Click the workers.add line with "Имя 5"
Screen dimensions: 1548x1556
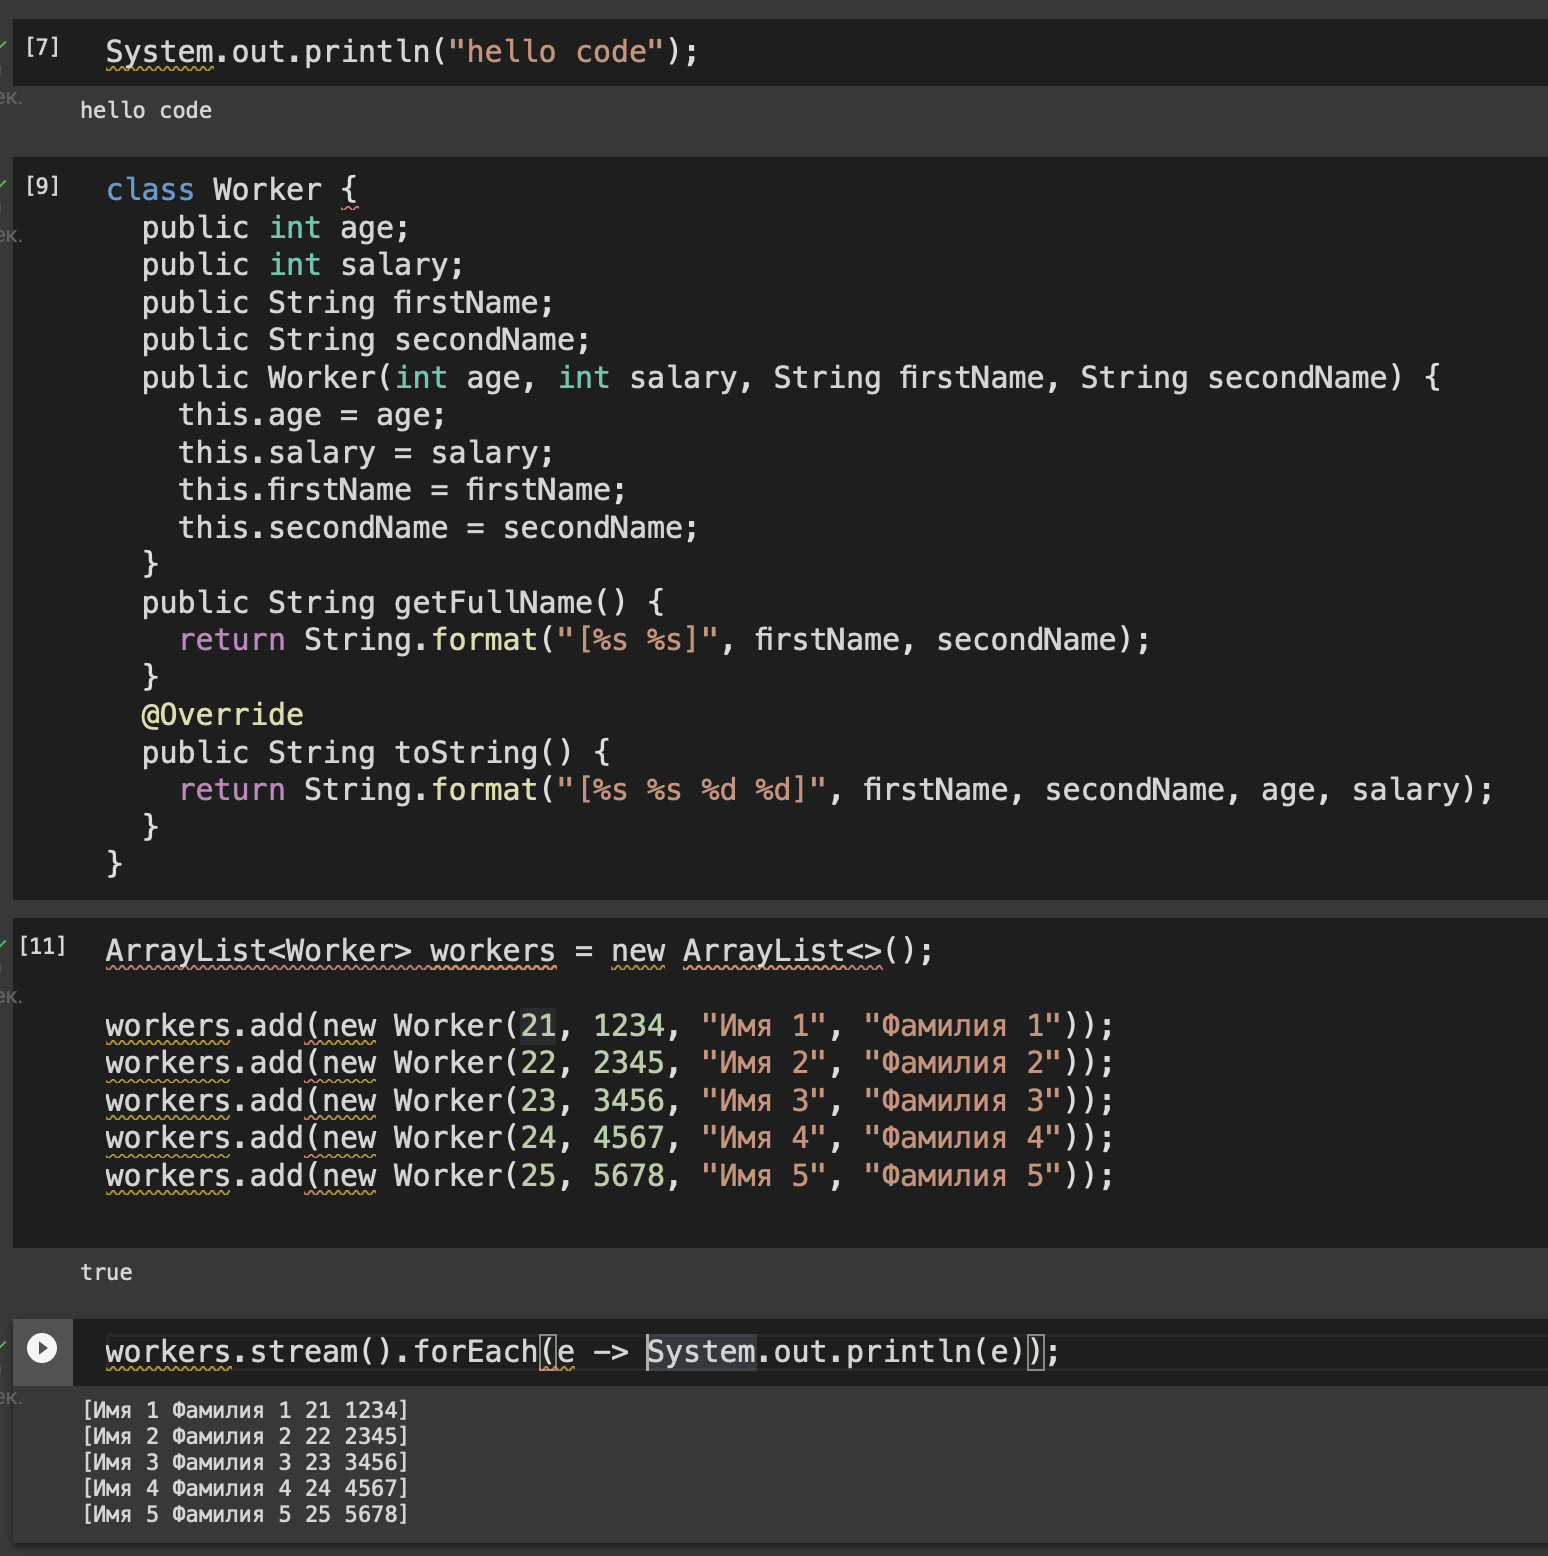point(608,1176)
